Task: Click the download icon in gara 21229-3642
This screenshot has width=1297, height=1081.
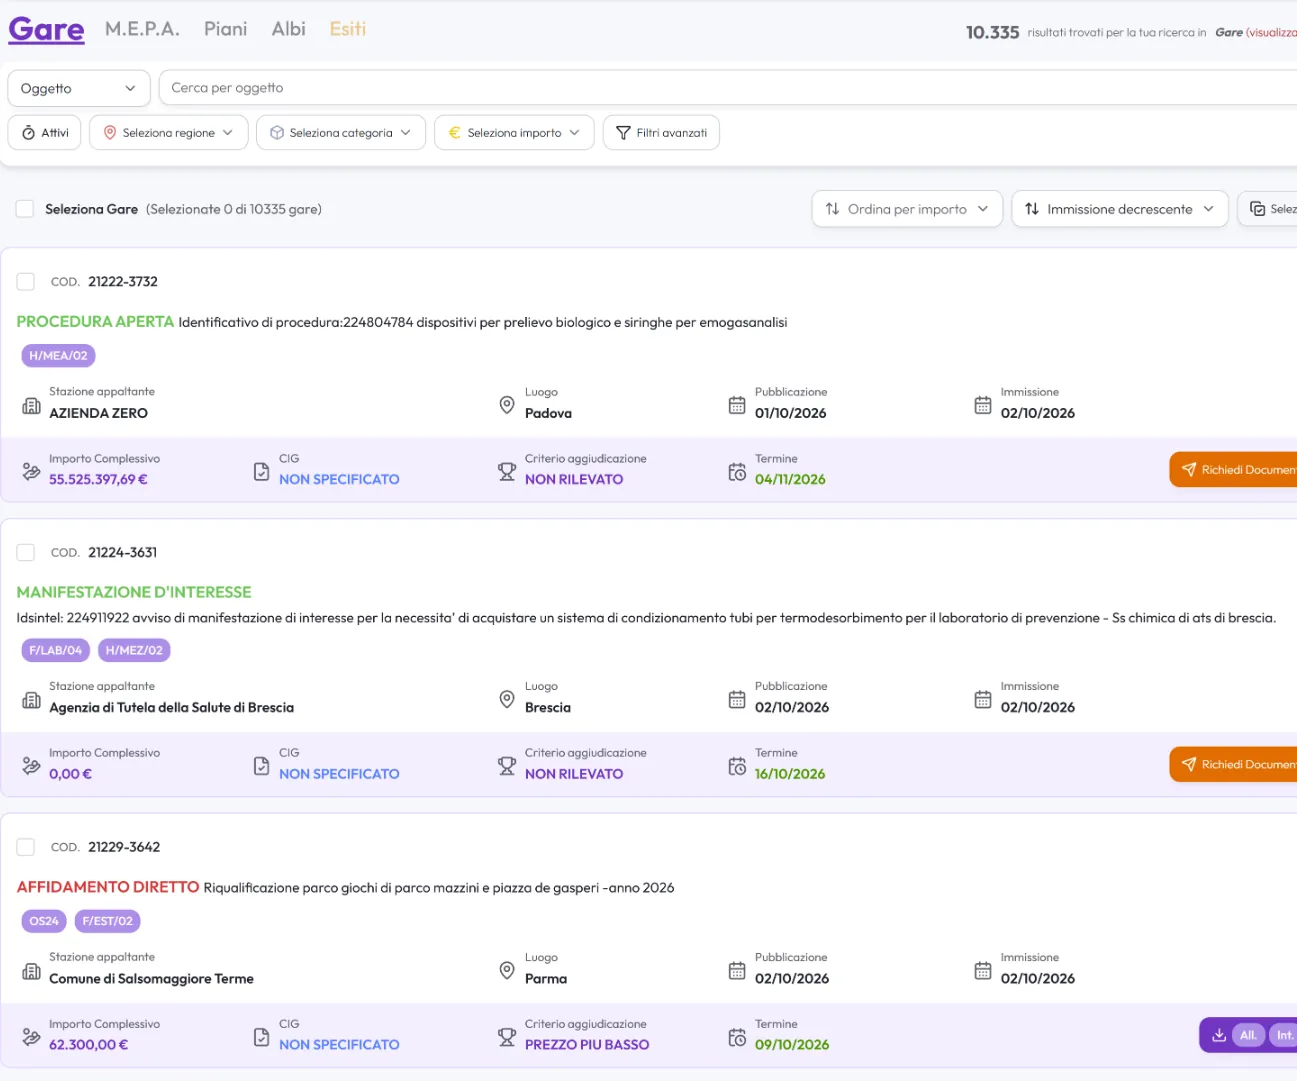Action: (x=1219, y=1035)
